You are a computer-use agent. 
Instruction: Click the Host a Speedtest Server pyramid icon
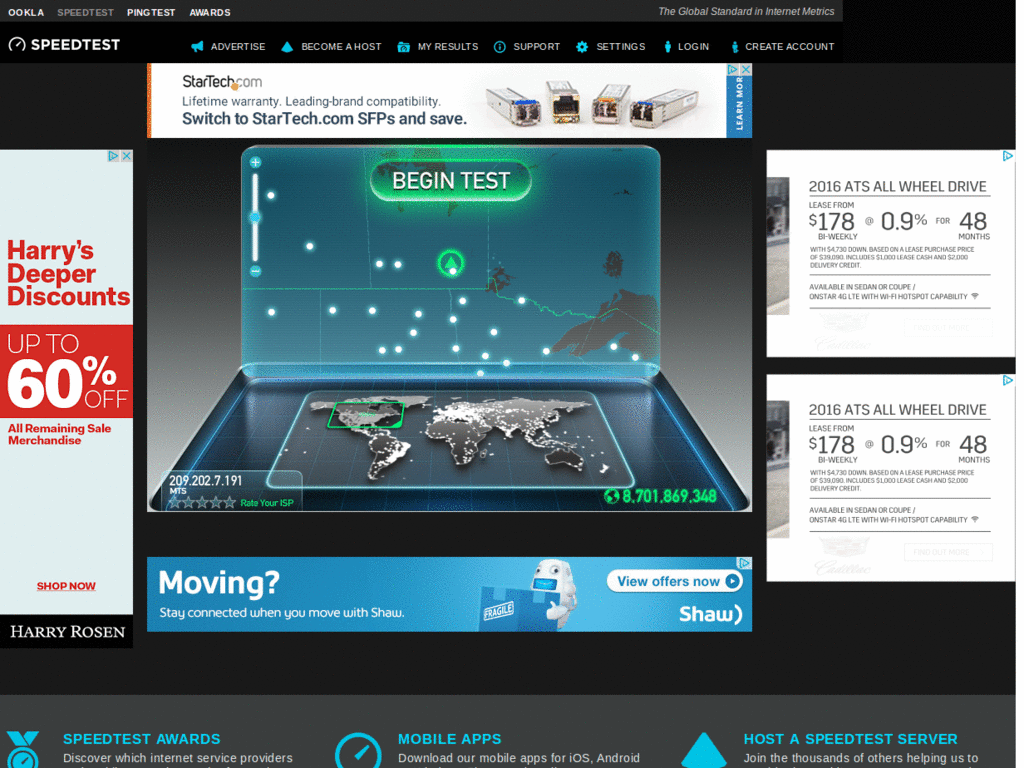pos(704,749)
